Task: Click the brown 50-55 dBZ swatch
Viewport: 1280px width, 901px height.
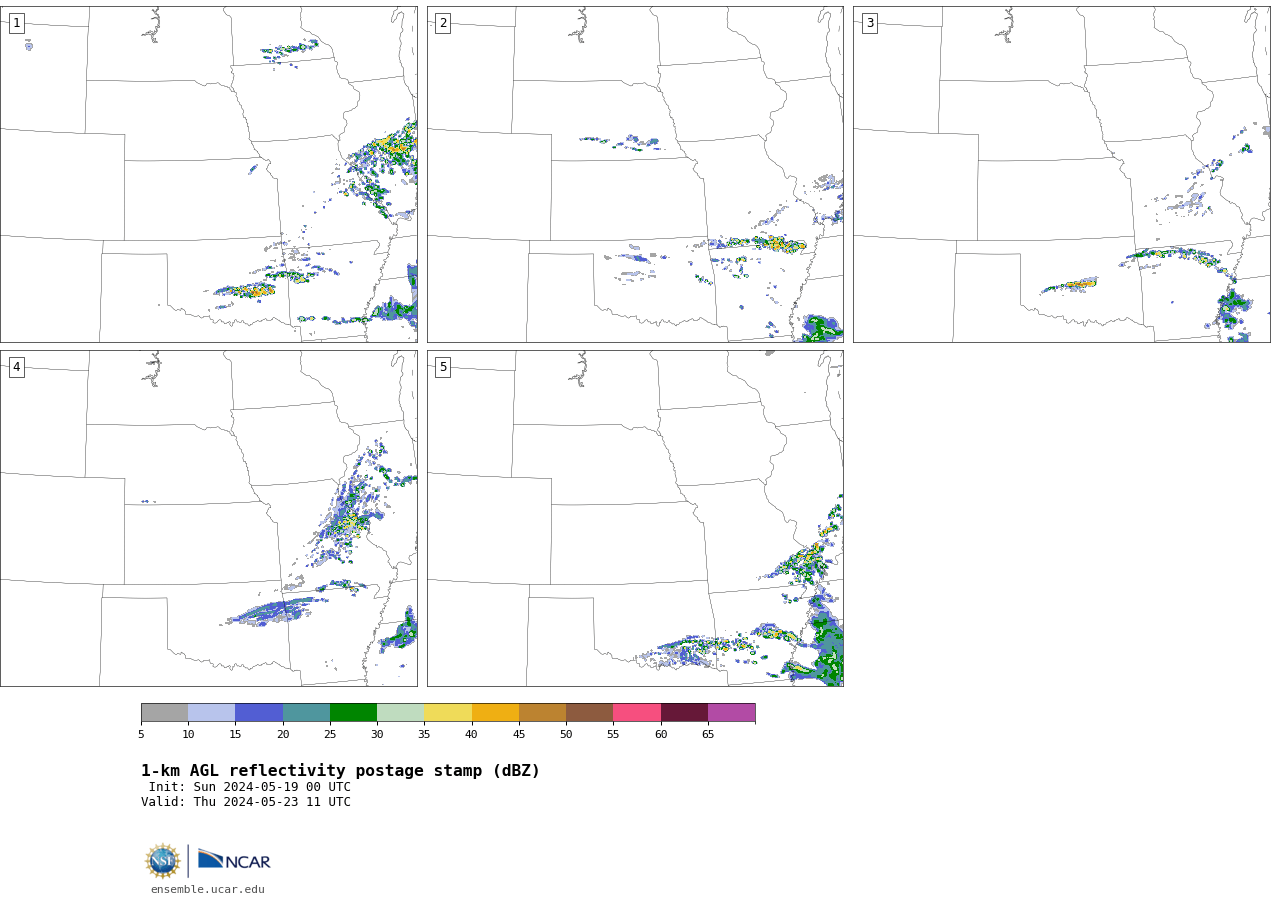Action: point(589,712)
